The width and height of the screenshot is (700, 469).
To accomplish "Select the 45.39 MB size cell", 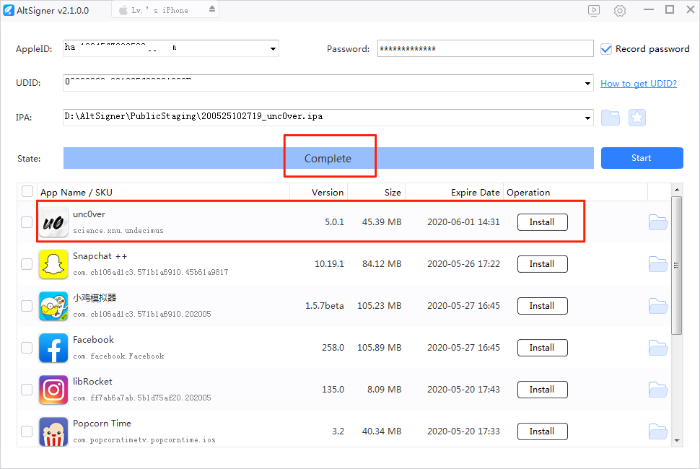I will 382,222.
